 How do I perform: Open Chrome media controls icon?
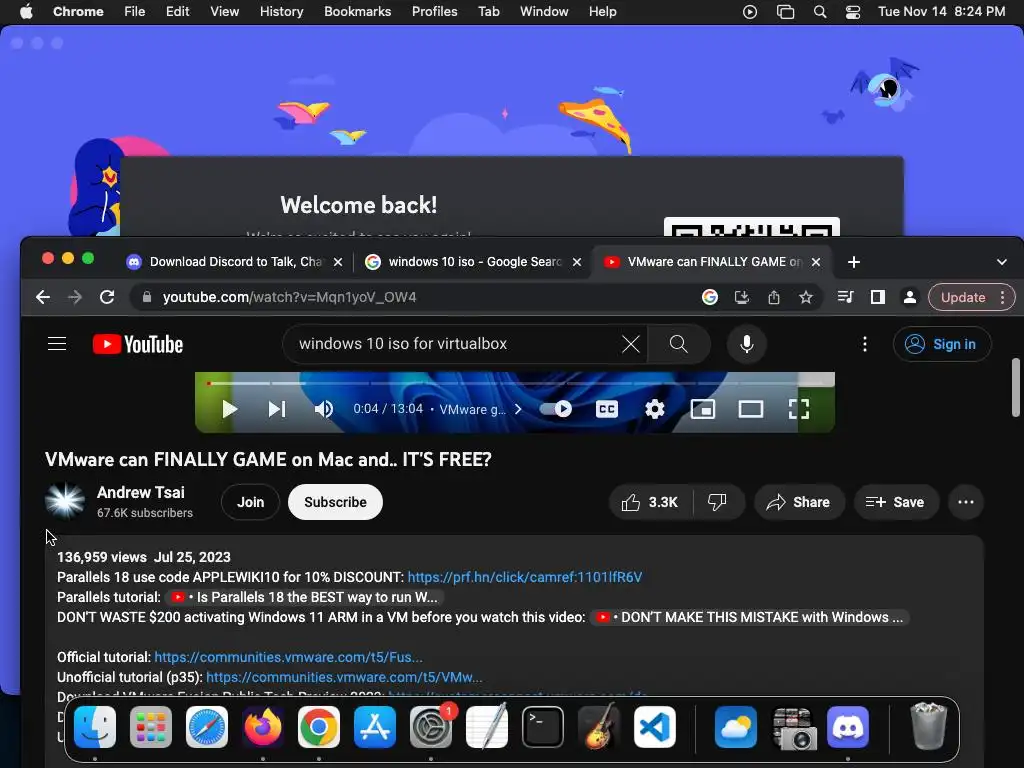pos(846,297)
